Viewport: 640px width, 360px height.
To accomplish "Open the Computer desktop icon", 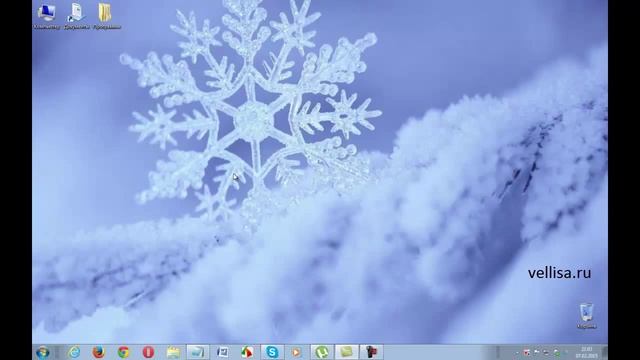I will (x=47, y=16).
